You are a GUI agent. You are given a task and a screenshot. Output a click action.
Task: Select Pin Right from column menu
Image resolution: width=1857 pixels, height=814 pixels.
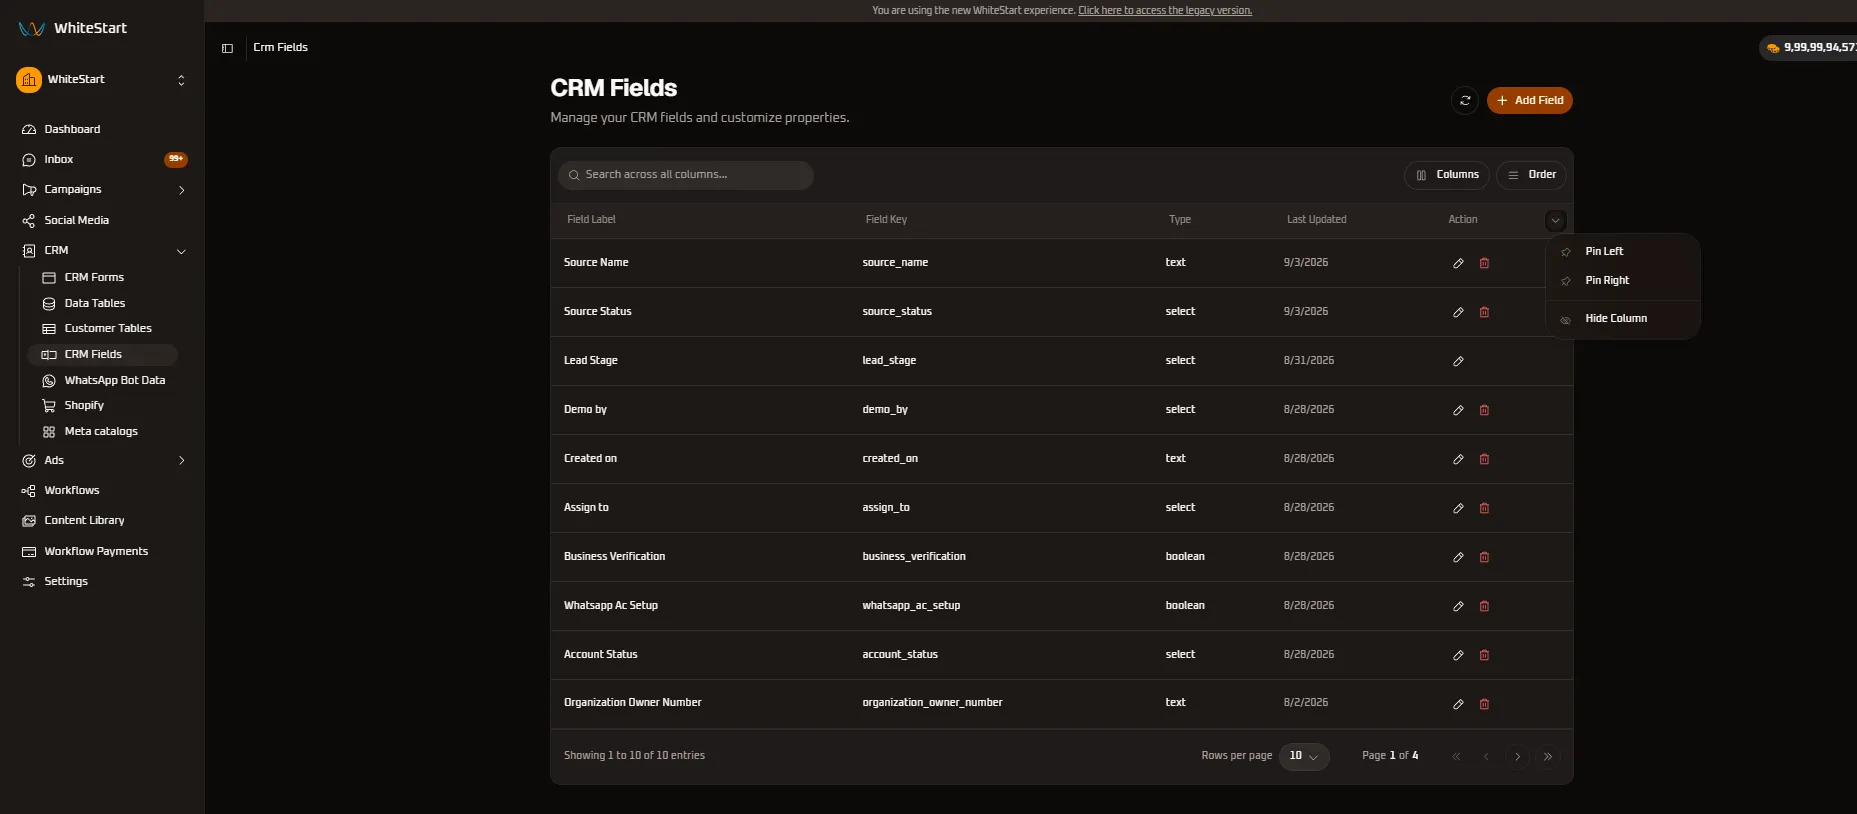tap(1623, 280)
